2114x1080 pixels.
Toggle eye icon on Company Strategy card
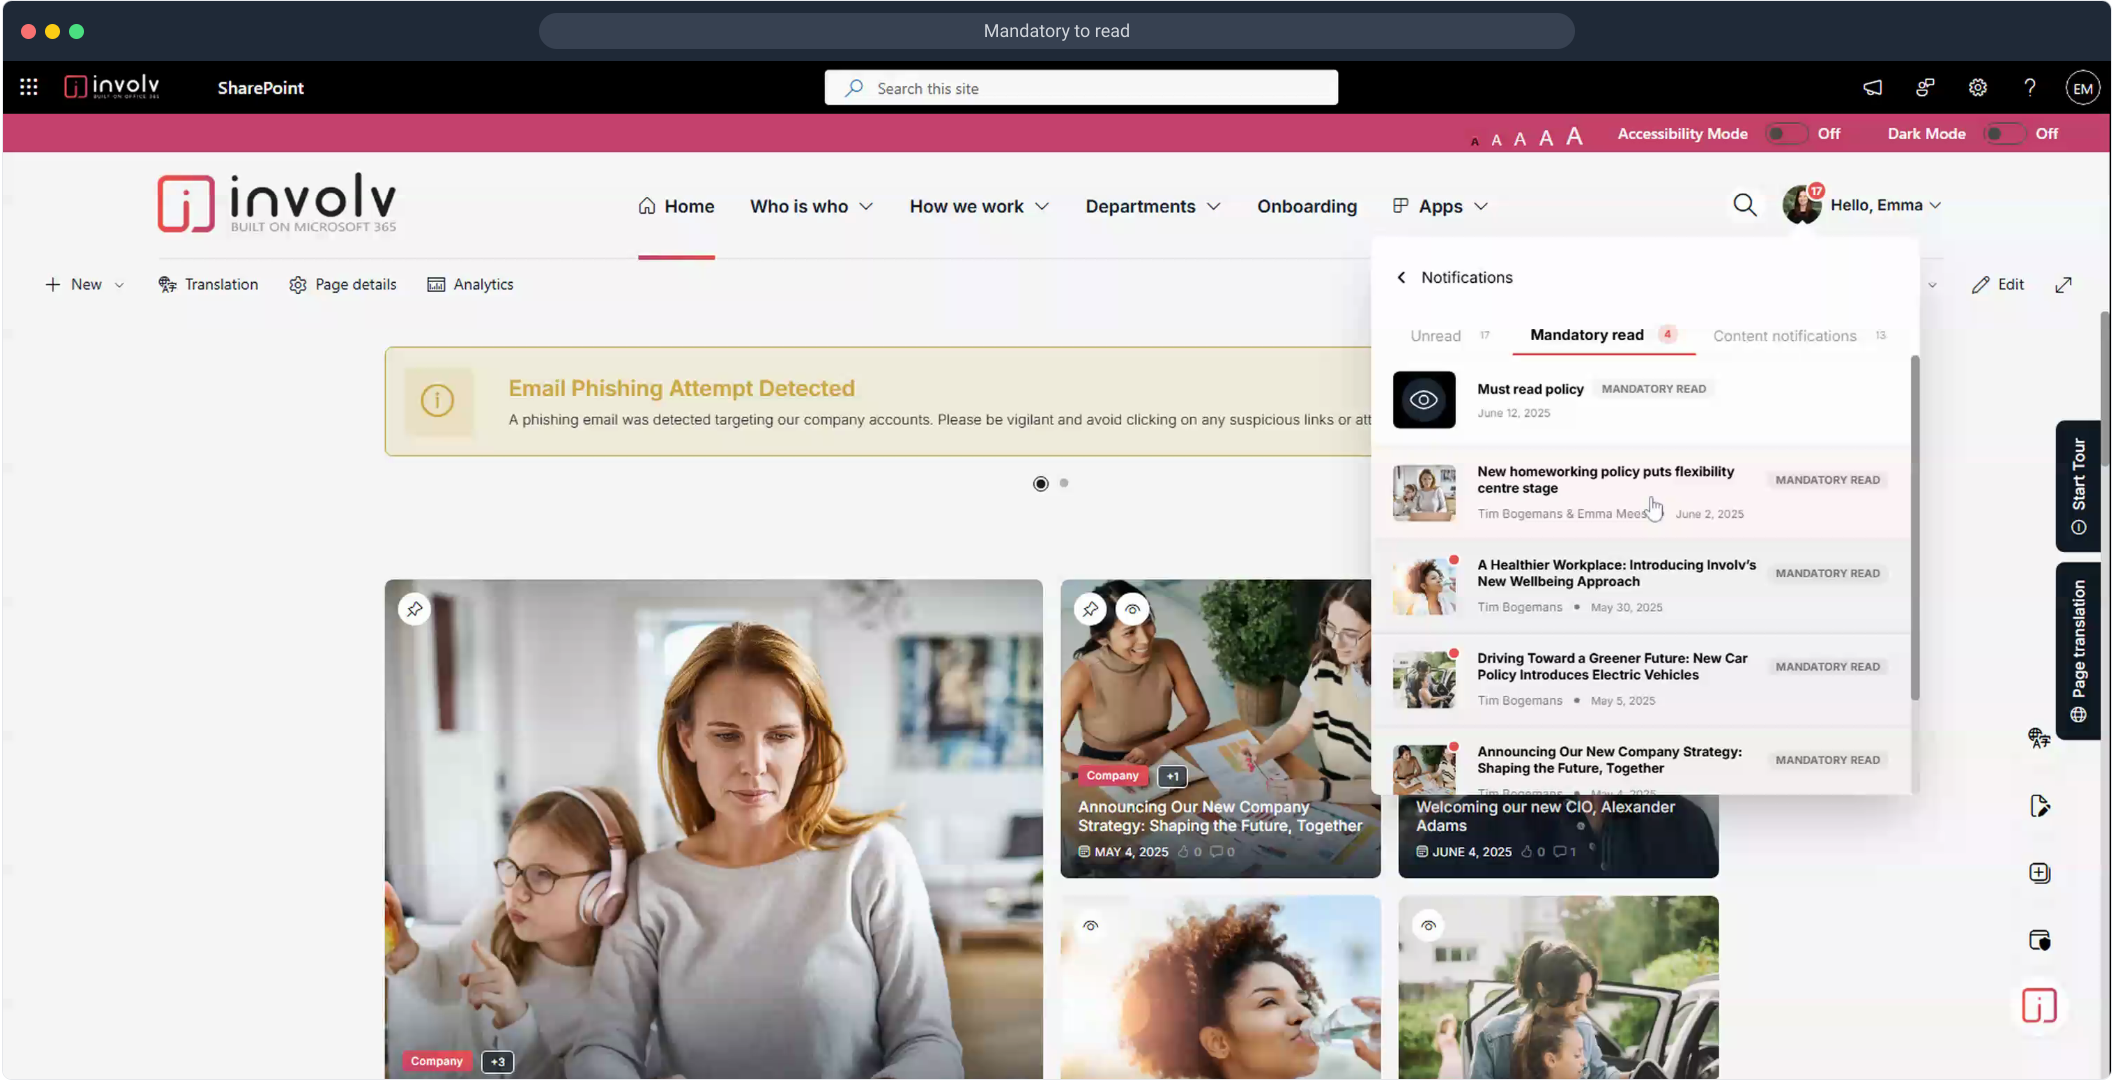tap(1132, 608)
